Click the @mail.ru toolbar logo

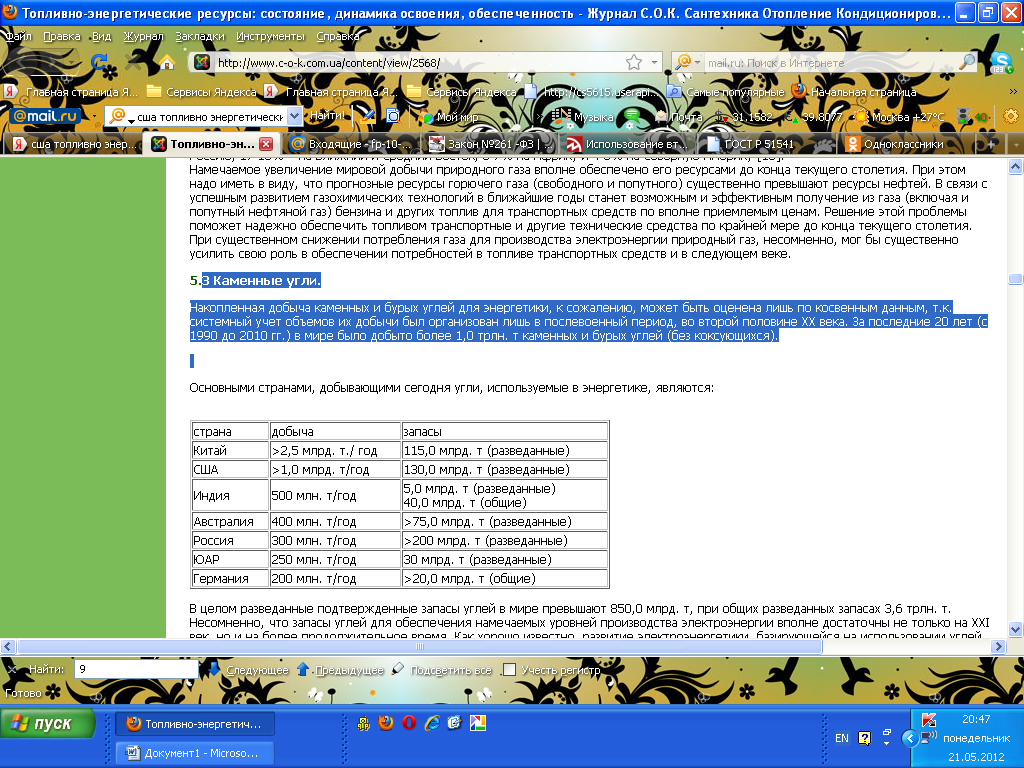pos(44,116)
